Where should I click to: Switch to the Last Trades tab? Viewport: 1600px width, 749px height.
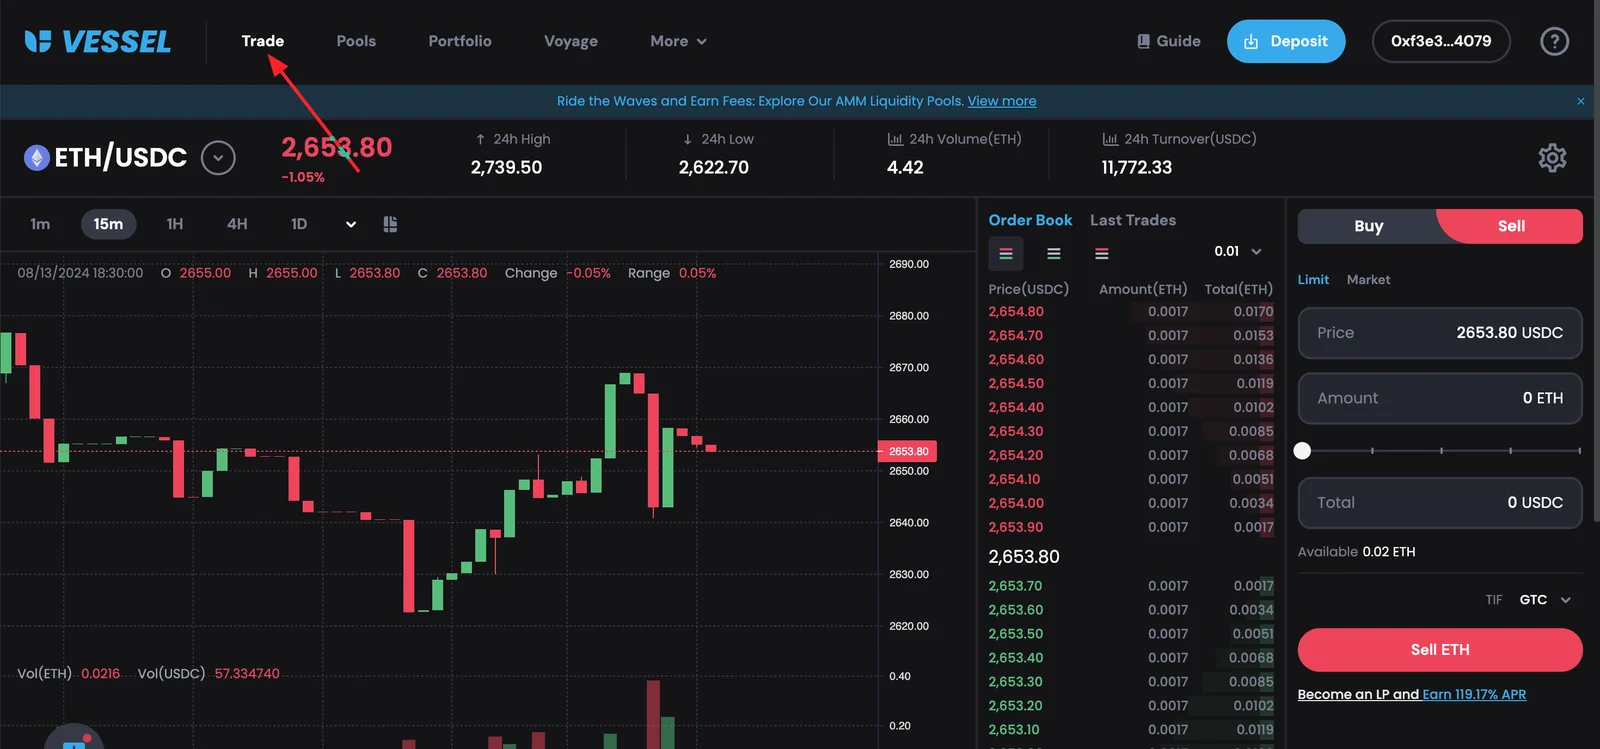click(x=1133, y=220)
